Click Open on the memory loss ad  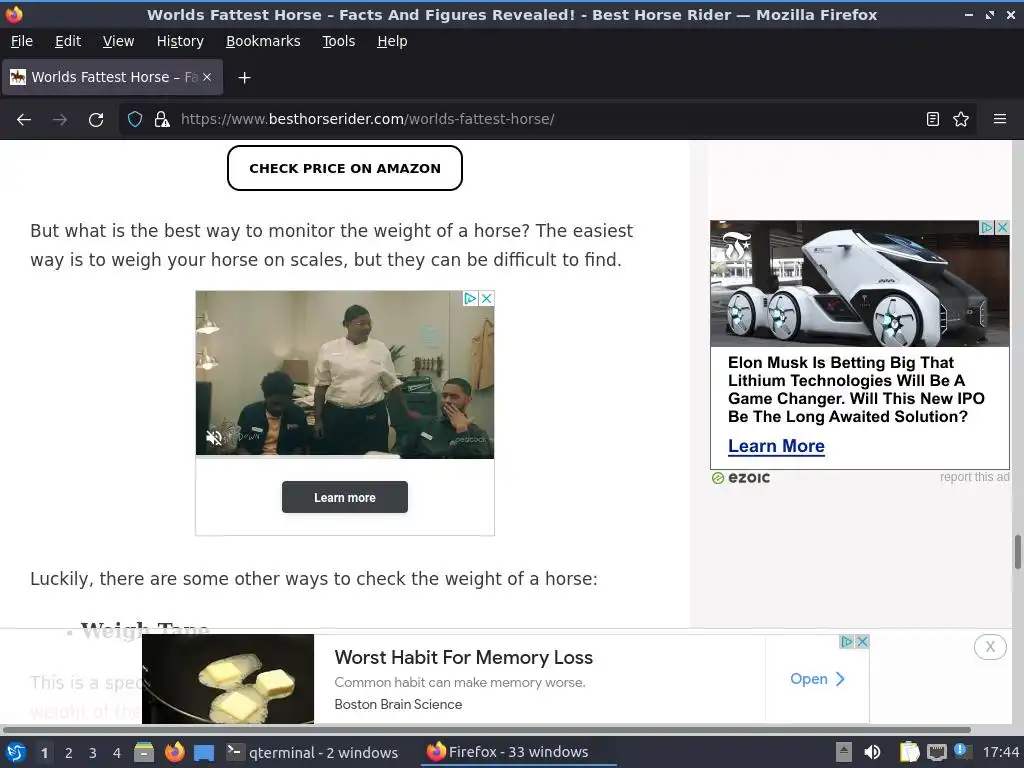(817, 679)
